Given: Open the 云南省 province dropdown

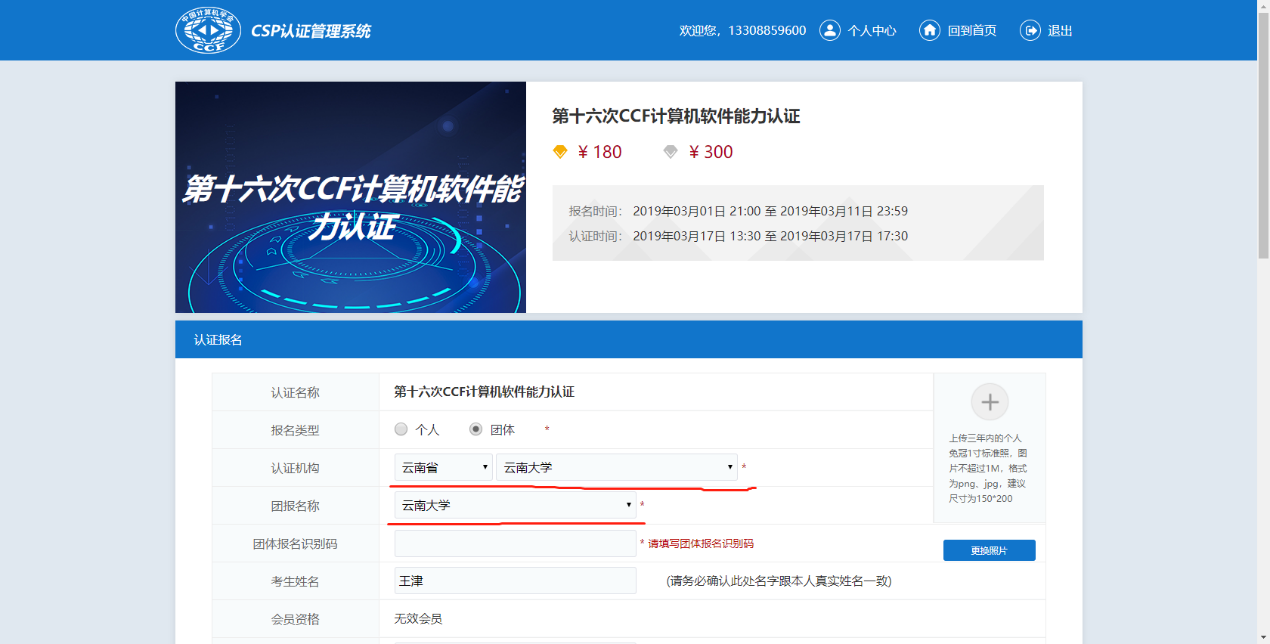Looking at the screenshot, I should click(x=443, y=467).
